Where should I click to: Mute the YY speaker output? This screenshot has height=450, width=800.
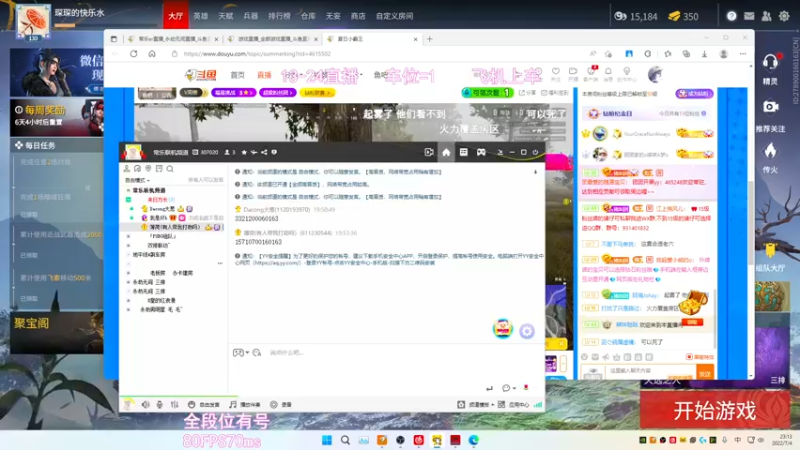(145, 404)
